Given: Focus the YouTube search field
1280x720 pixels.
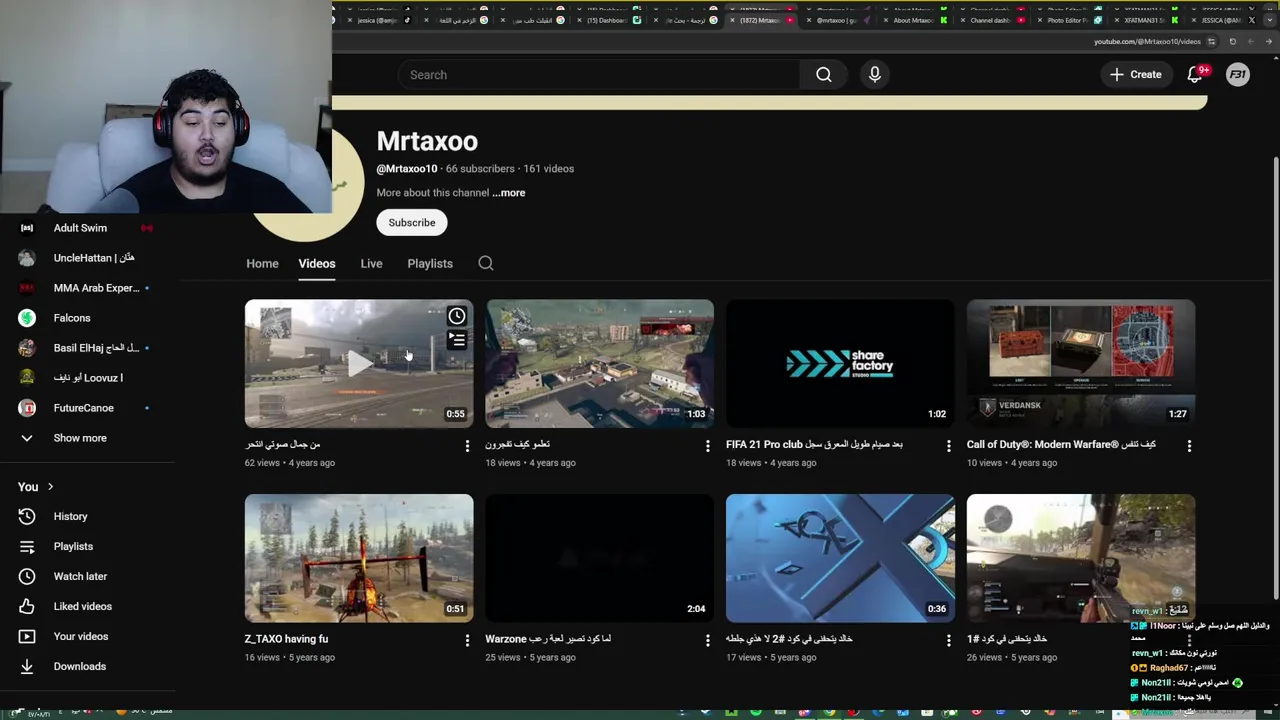Looking at the screenshot, I should (x=600, y=75).
